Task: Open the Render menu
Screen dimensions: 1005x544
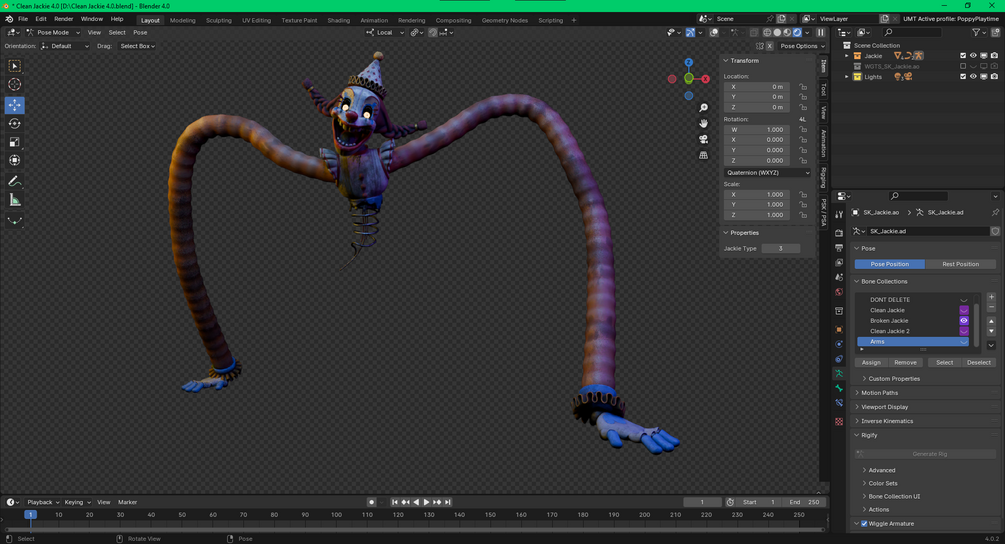Action: pyautogui.click(x=63, y=19)
